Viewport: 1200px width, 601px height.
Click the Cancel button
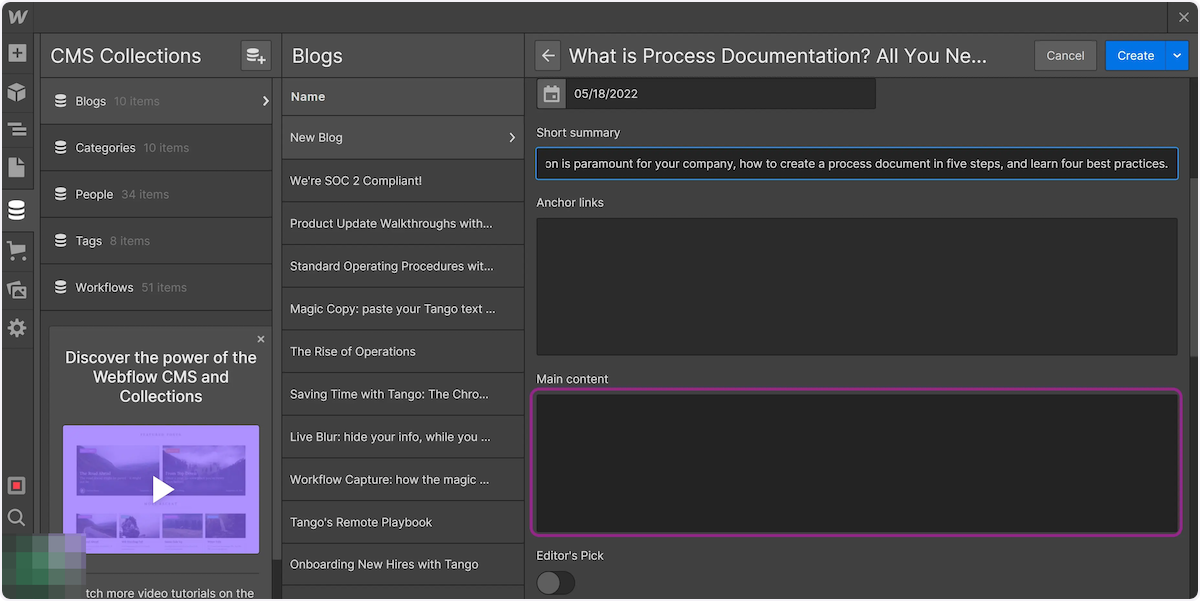(1065, 56)
